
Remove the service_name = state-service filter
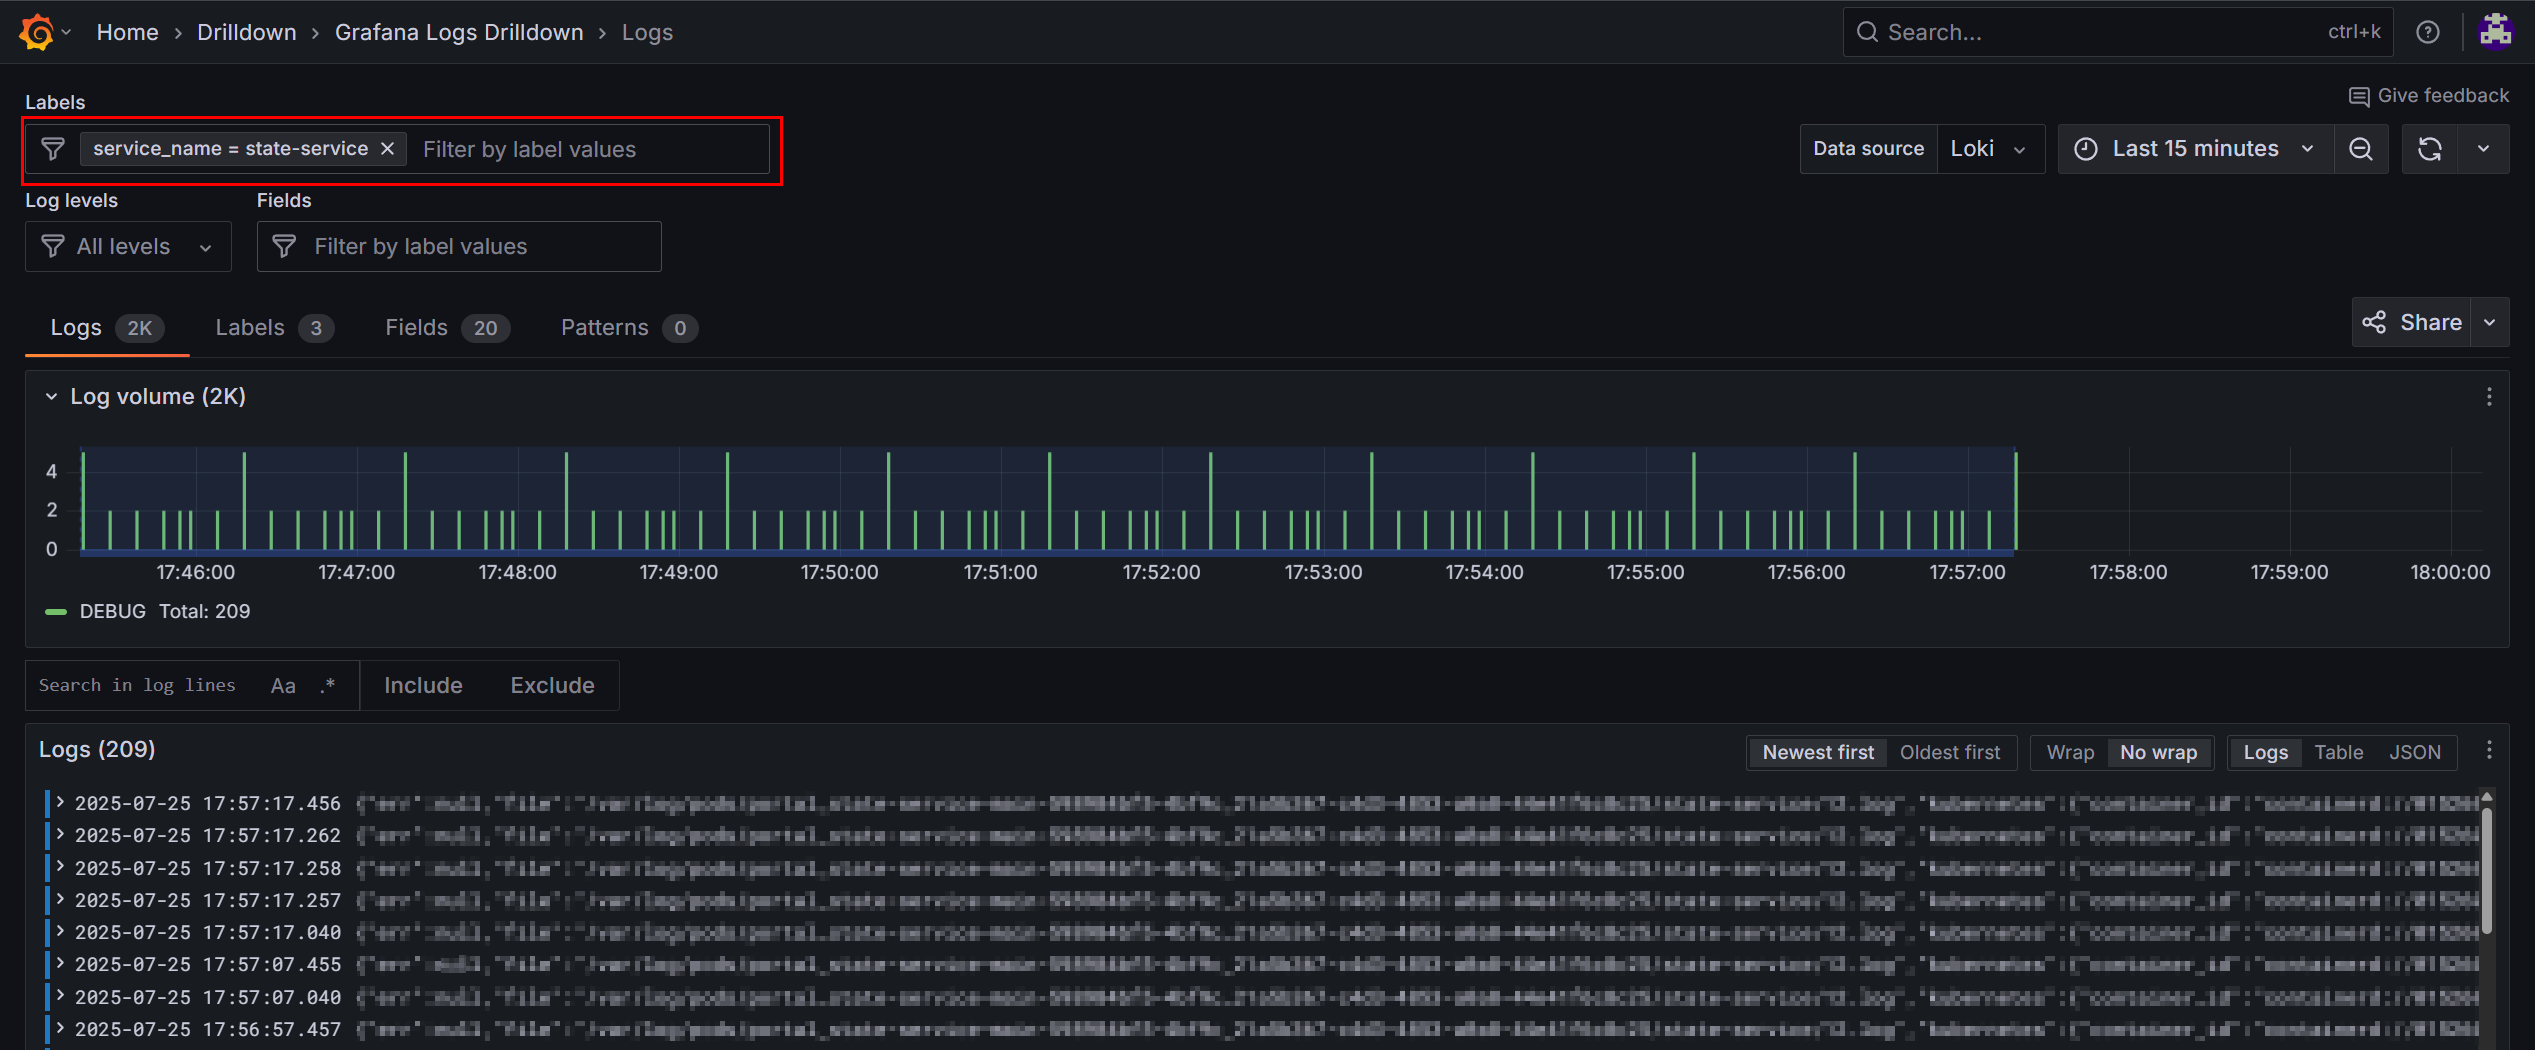pyautogui.click(x=387, y=149)
